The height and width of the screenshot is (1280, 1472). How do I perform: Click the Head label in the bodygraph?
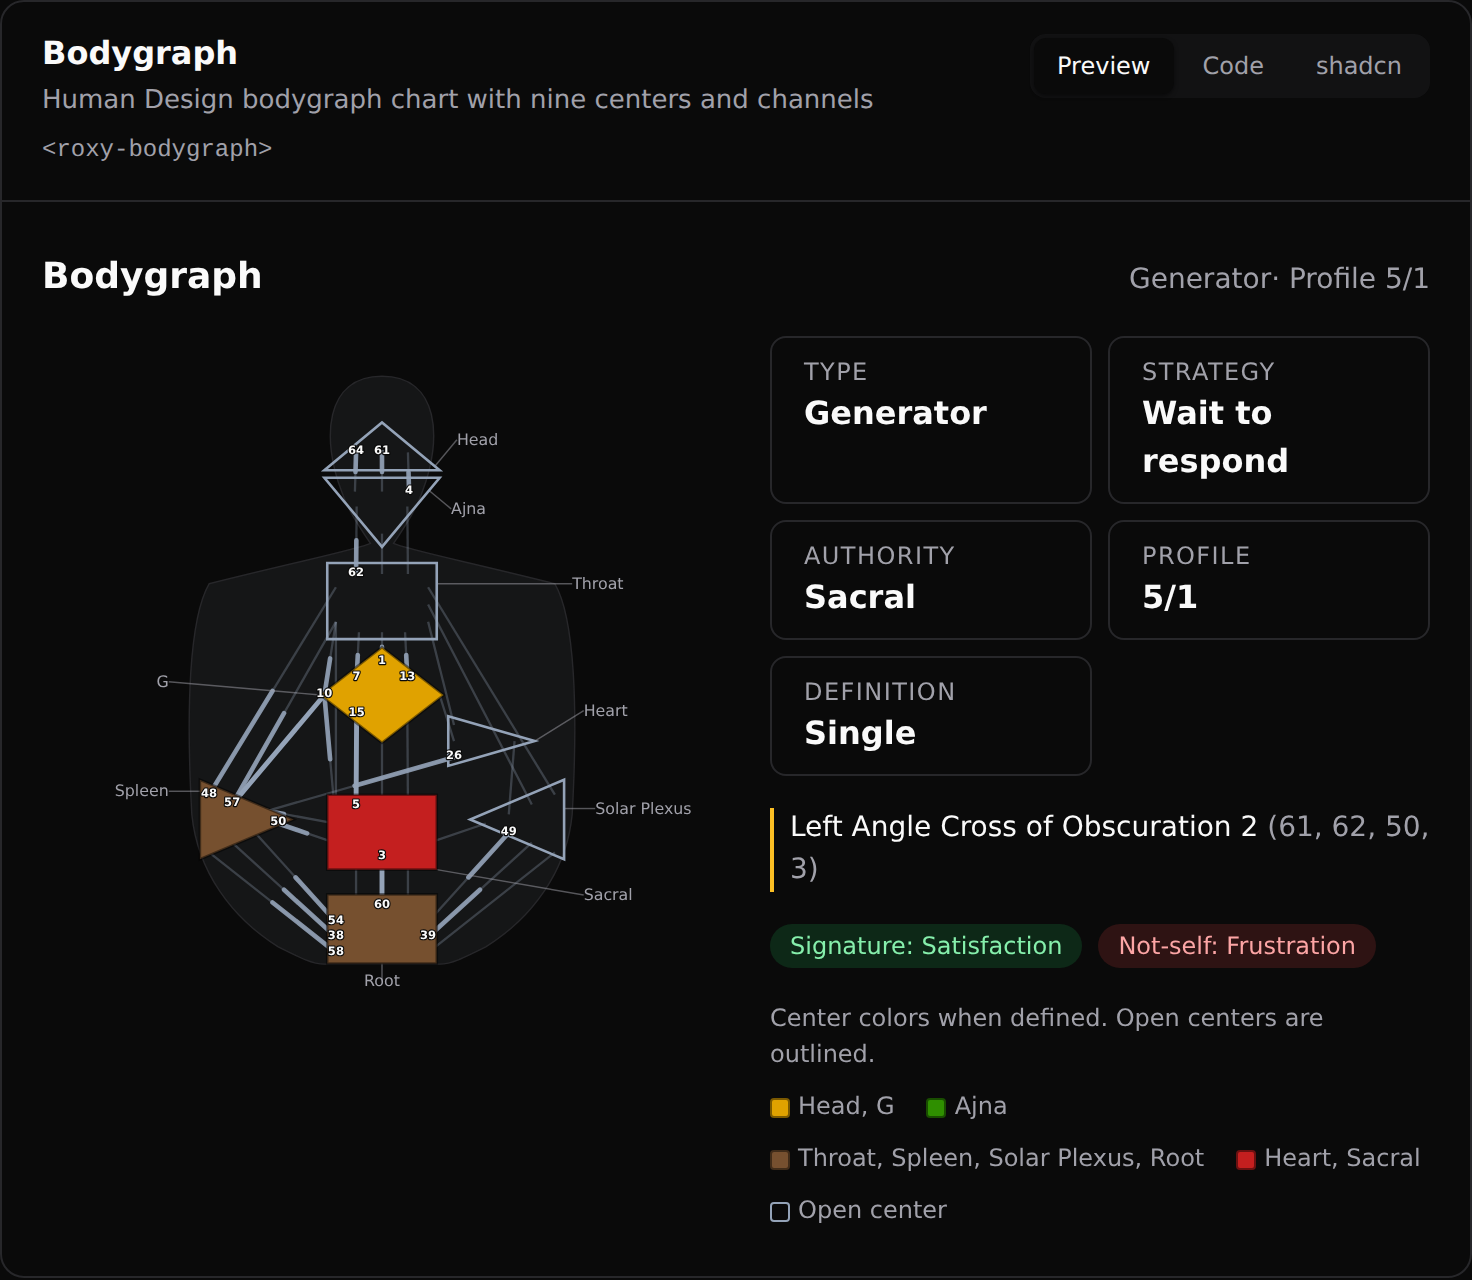[x=477, y=440]
